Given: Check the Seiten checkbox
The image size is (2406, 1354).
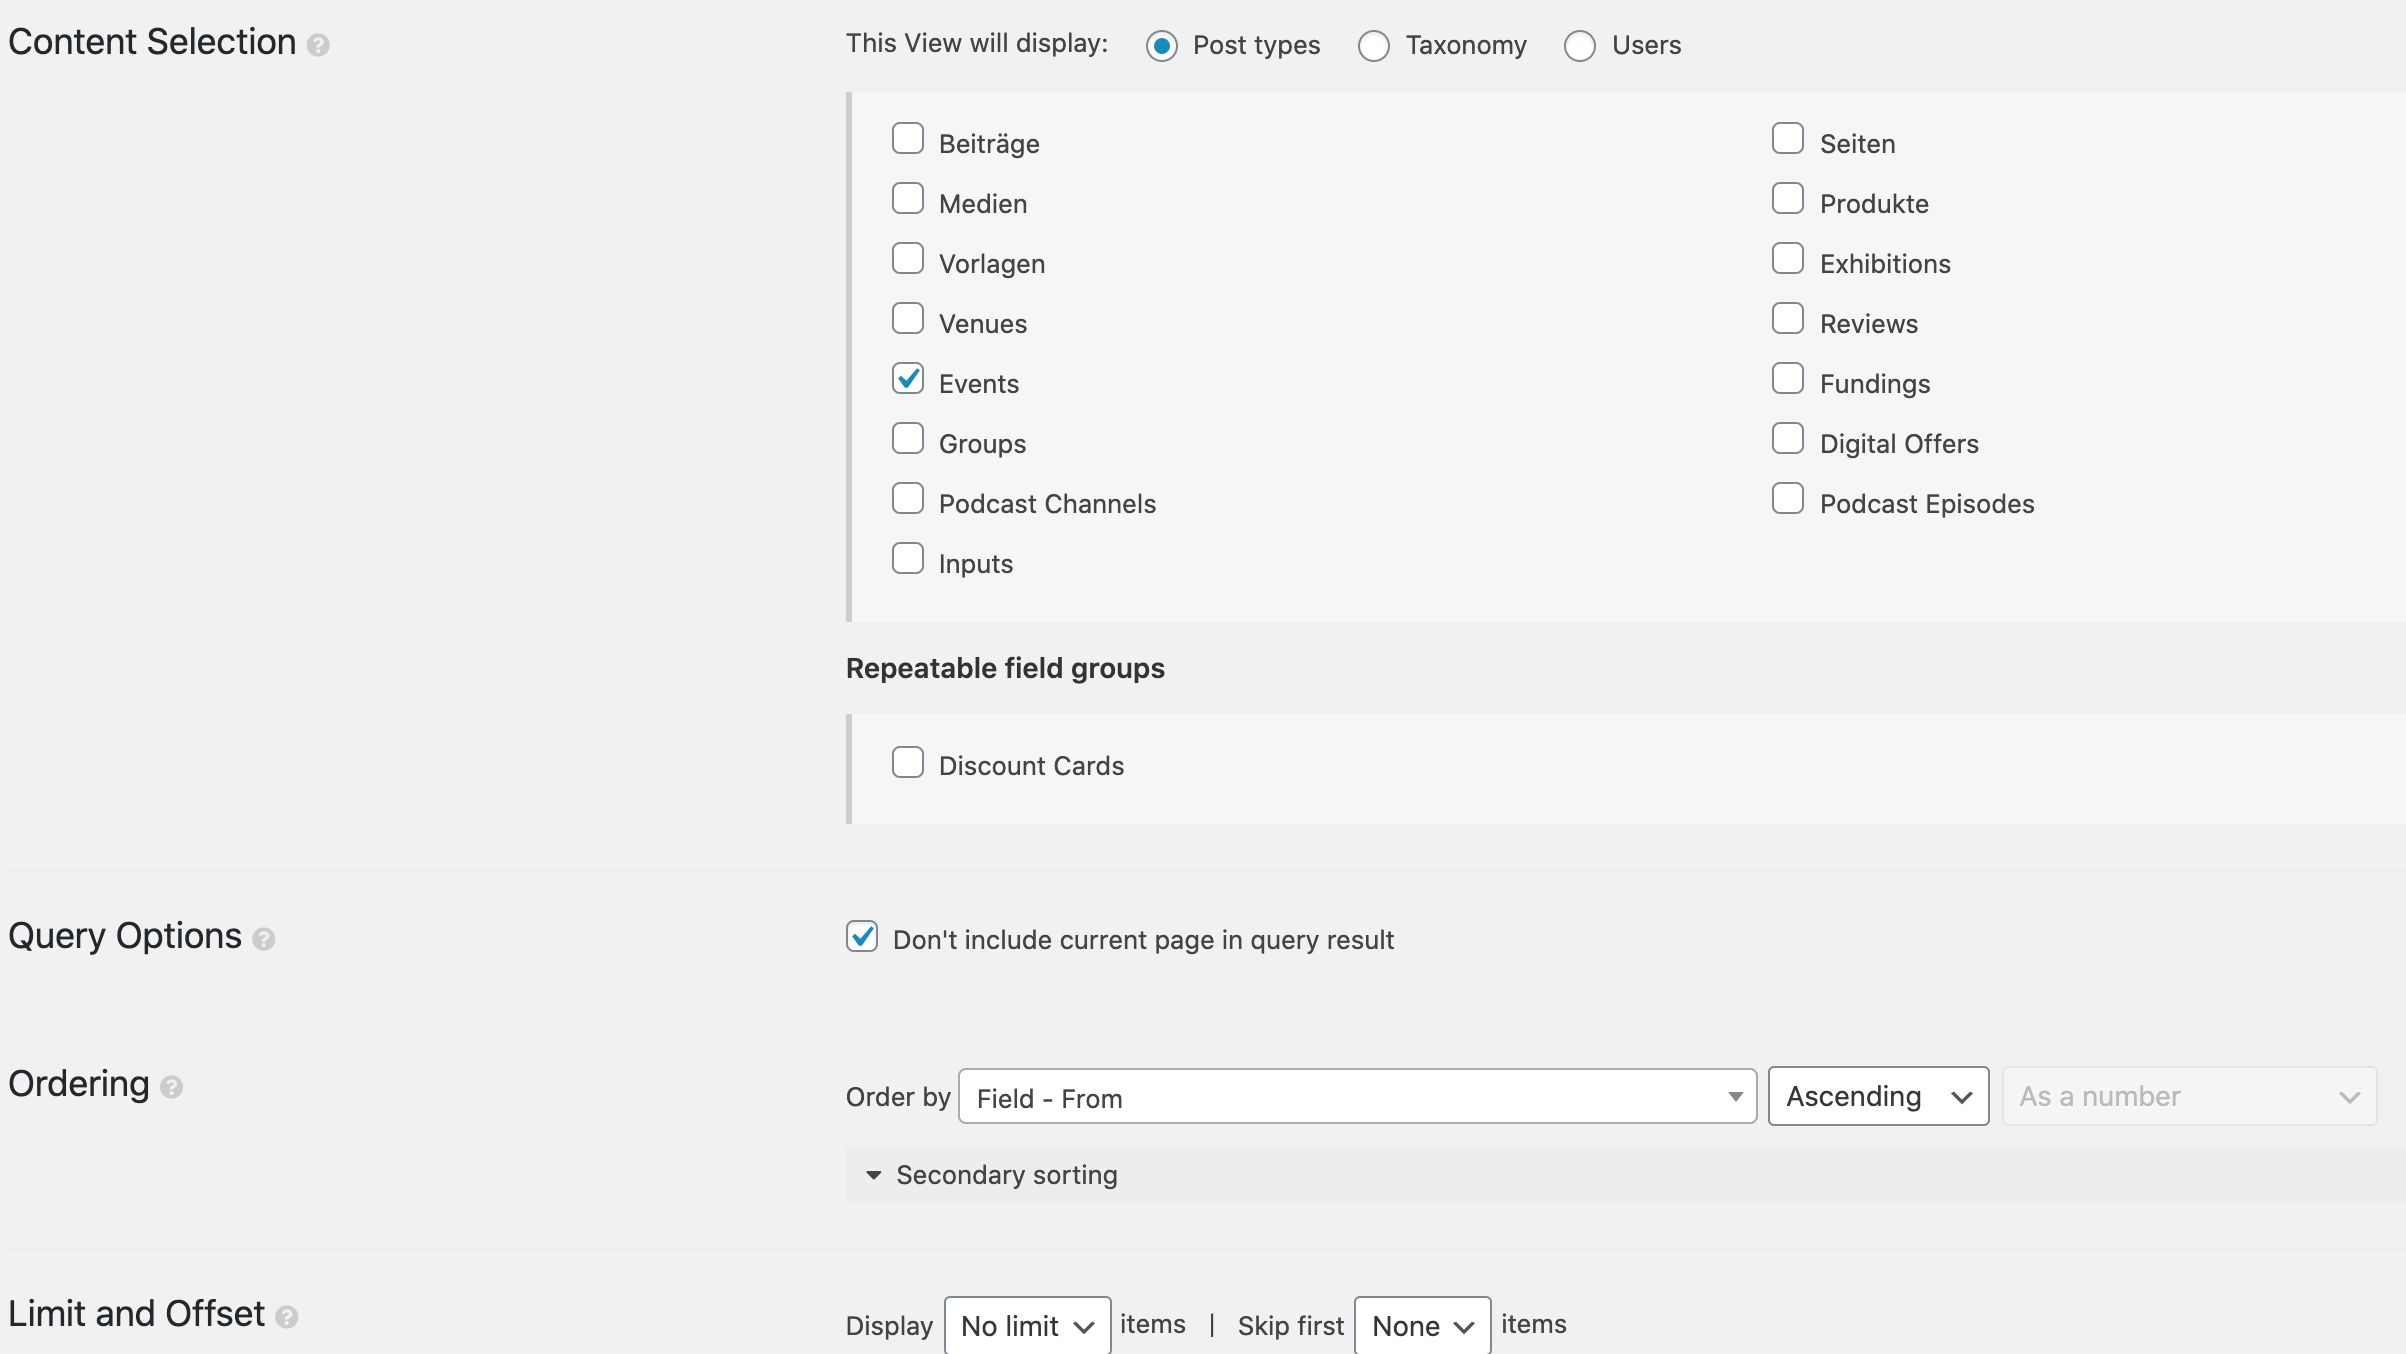Looking at the screenshot, I should [x=1788, y=139].
